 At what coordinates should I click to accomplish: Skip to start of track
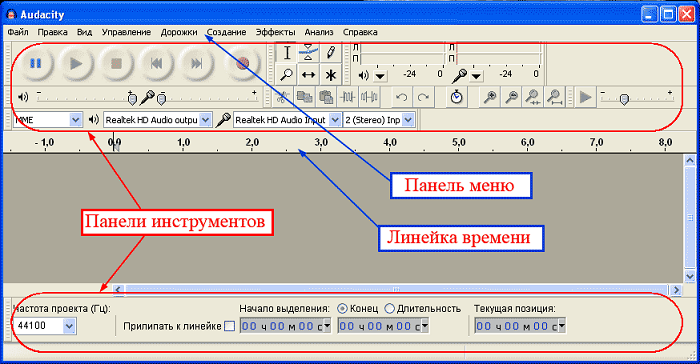pos(157,63)
